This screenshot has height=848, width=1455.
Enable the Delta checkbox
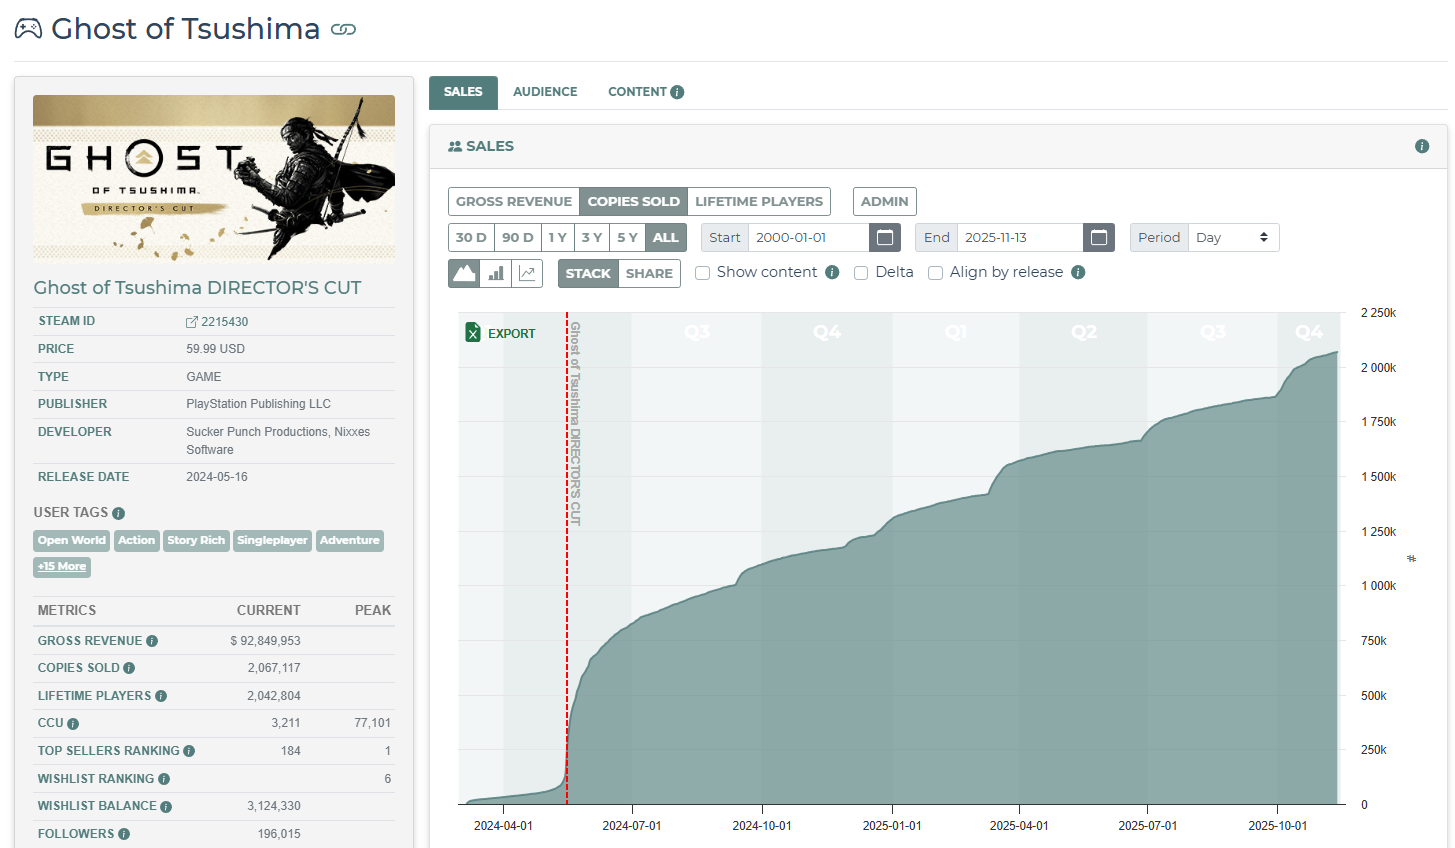[x=861, y=273]
